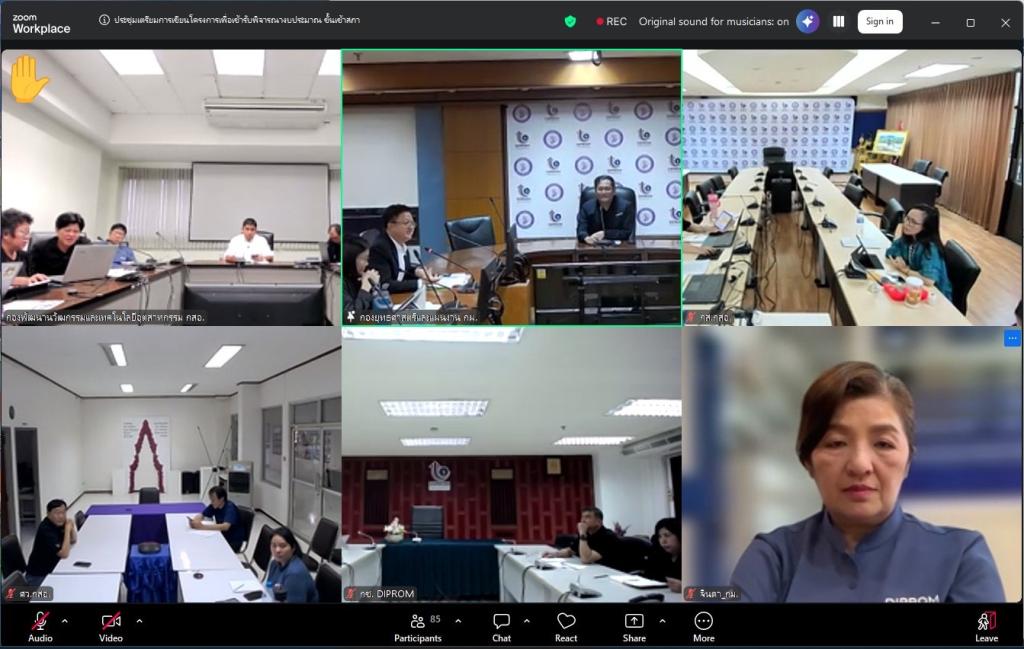Expand the arrow next to Chat
Image resolution: width=1024 pixels, height=649 pixels.
click(526, 621)
